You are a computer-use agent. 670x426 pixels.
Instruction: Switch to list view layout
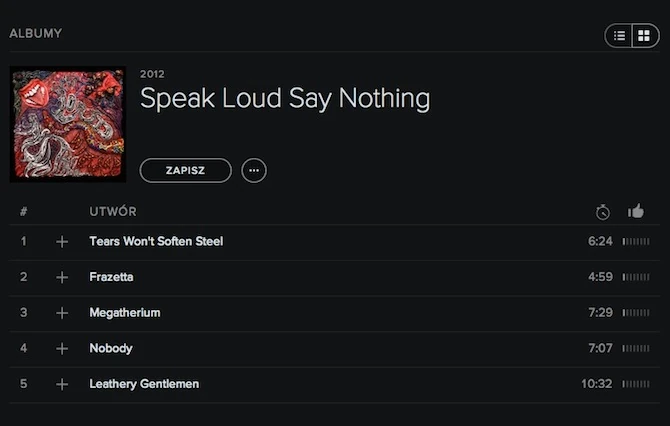coord(619,36)
